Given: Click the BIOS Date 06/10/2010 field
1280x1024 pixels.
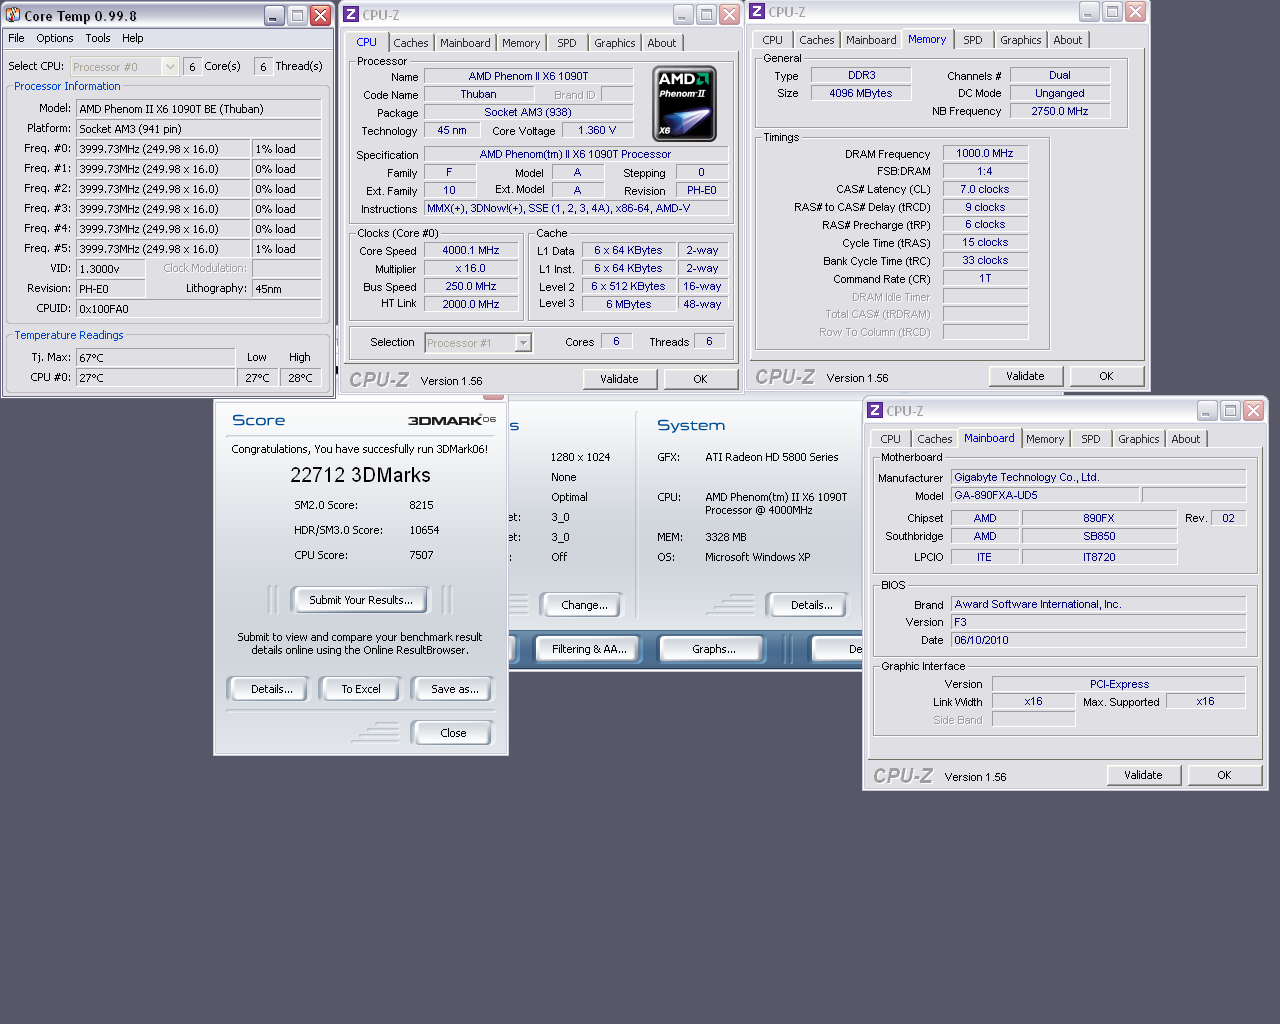Looking at the screenshot, I should click(1098, 641).
